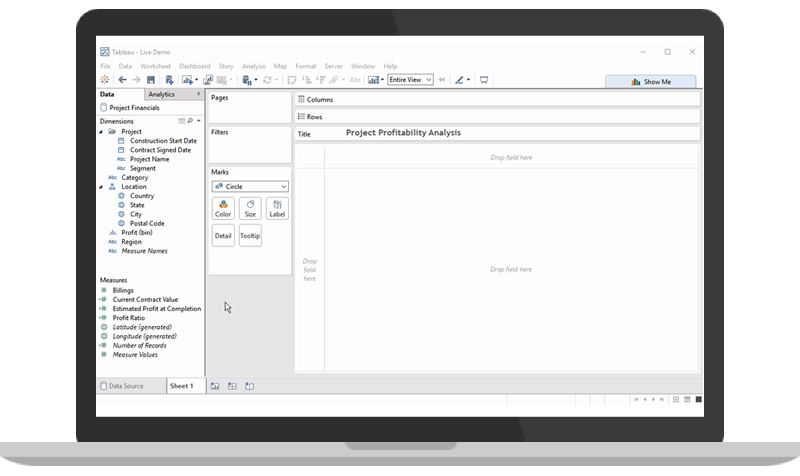800x476 pixels.
Task: Click the Duplicate Sheet toolbar icon
Action: pyautogui.click(x=208, y=80)
